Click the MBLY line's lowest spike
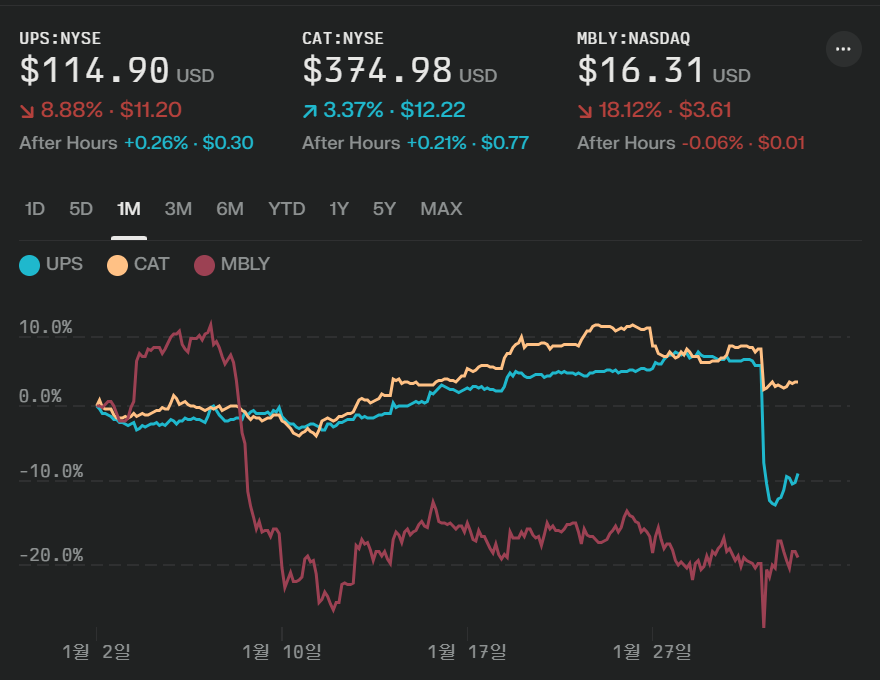 tap(764, 625)
